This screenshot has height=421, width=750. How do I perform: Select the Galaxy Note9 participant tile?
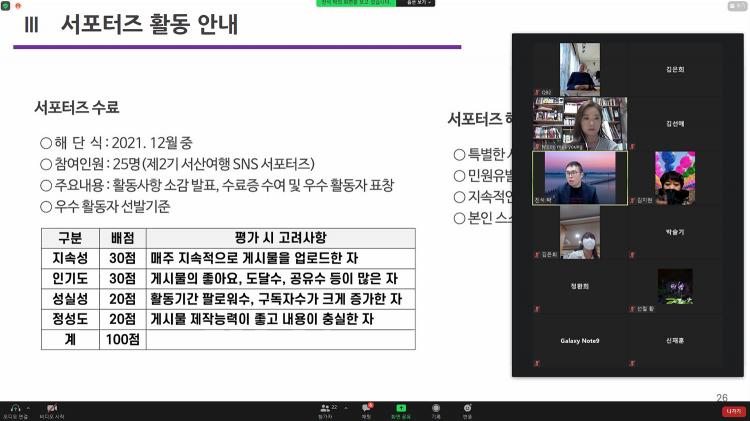(579, 341)
